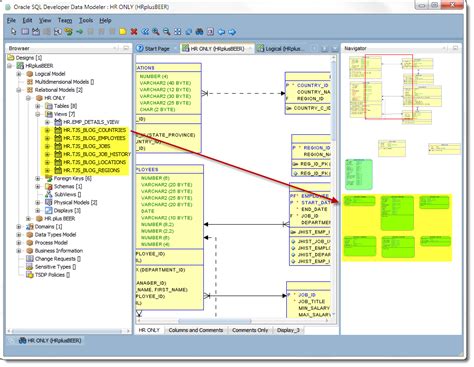
Task: Click the document icon beside binoculars
Action: [210, 32]
